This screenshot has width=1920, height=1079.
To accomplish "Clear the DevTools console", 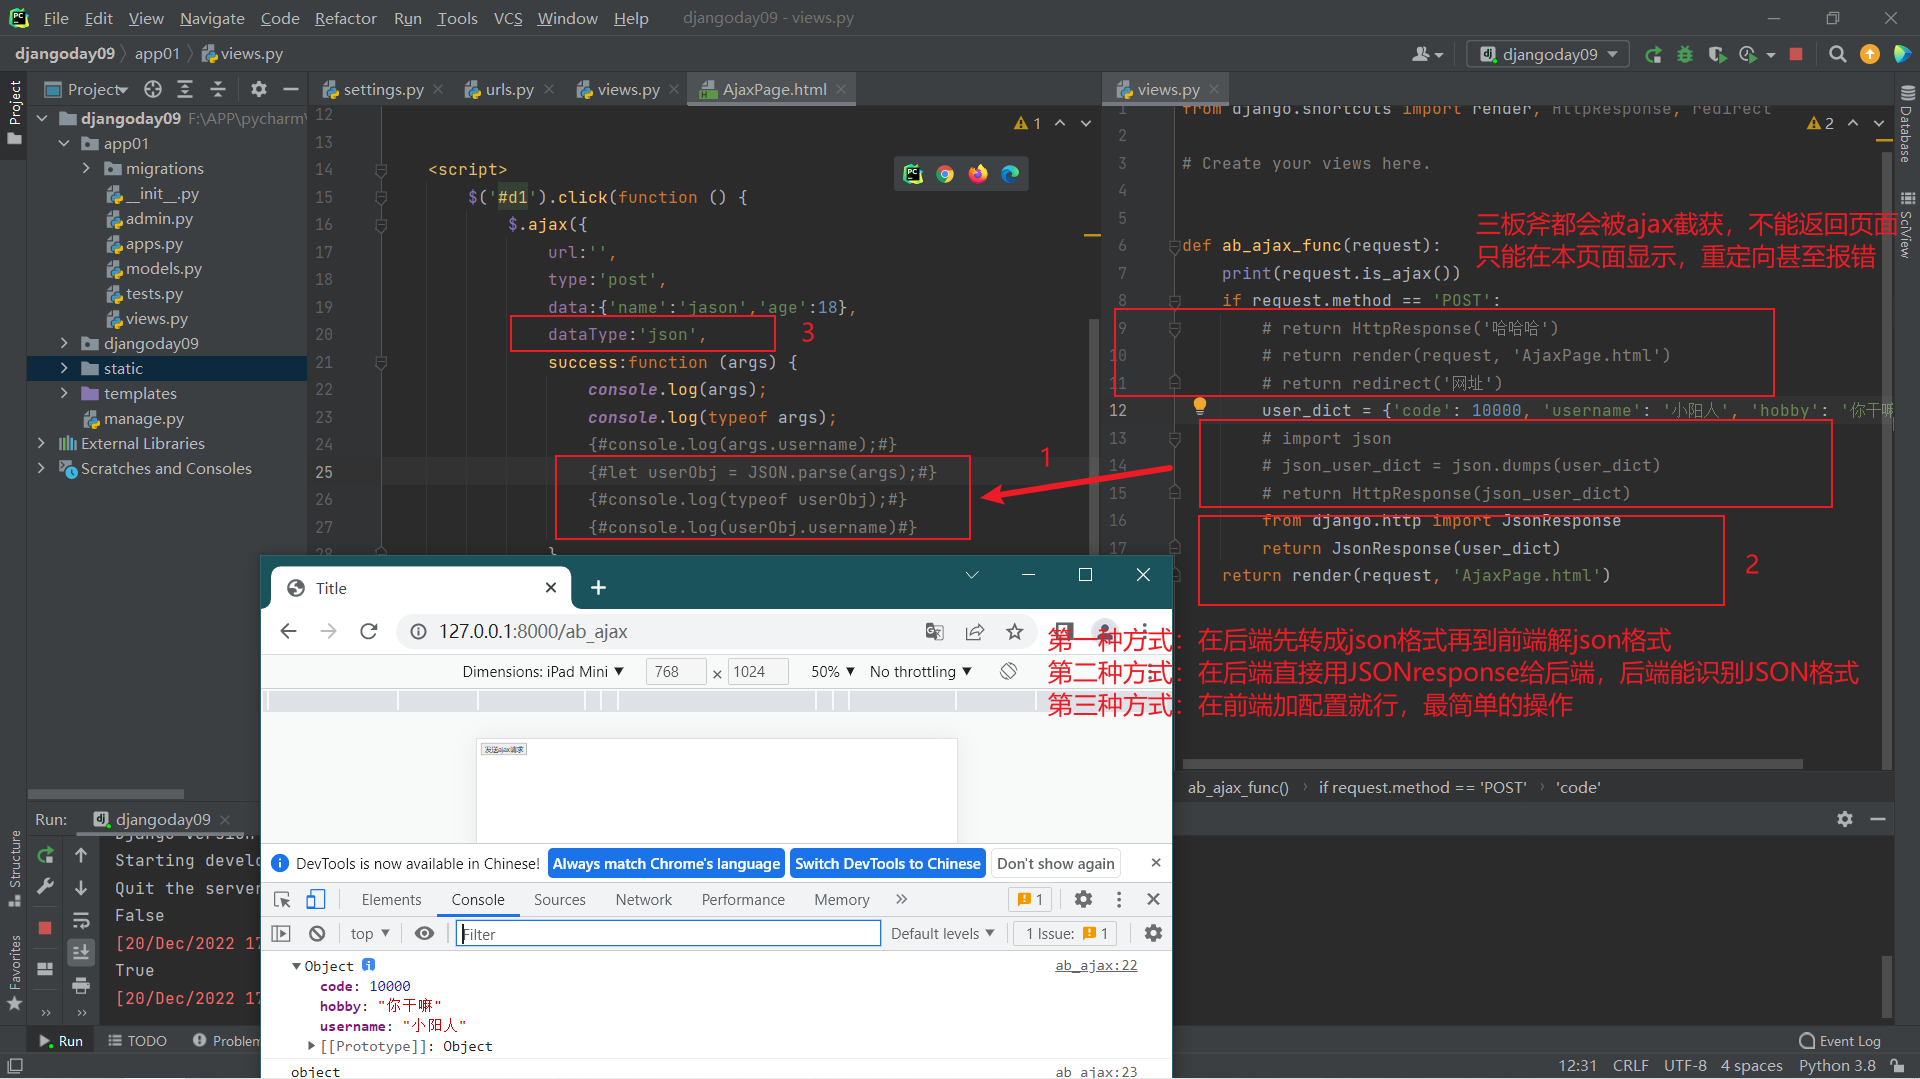I will click(x=317, y=933).
